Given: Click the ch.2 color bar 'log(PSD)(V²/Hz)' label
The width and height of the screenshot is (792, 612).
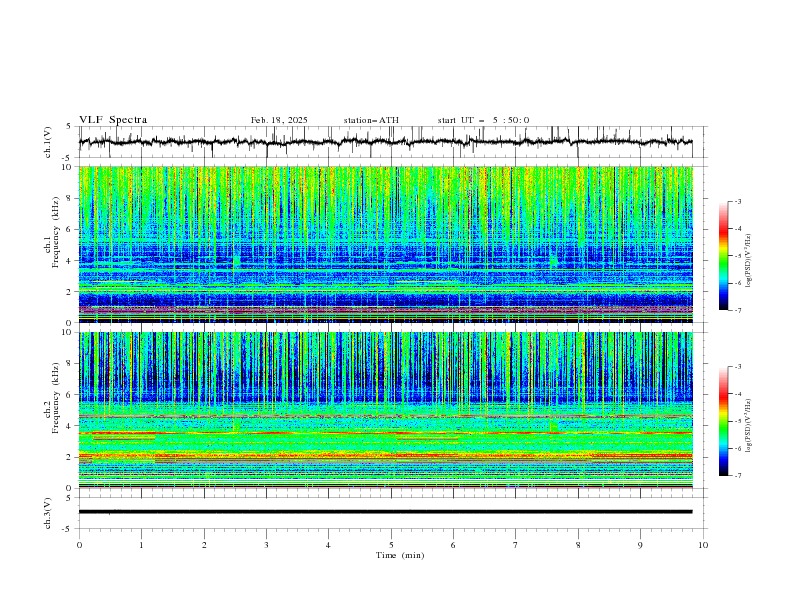Looking at the screenshot, I should click(750, 426).
